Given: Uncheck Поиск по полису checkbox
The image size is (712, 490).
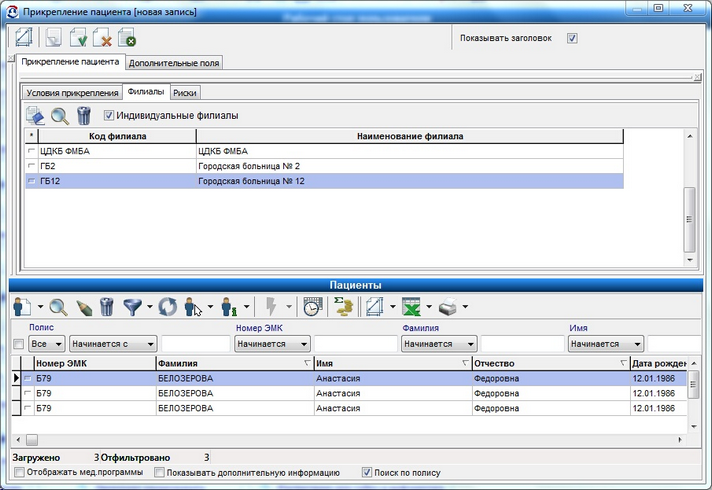Looking at the screenshot, I should tap(367, 472).
